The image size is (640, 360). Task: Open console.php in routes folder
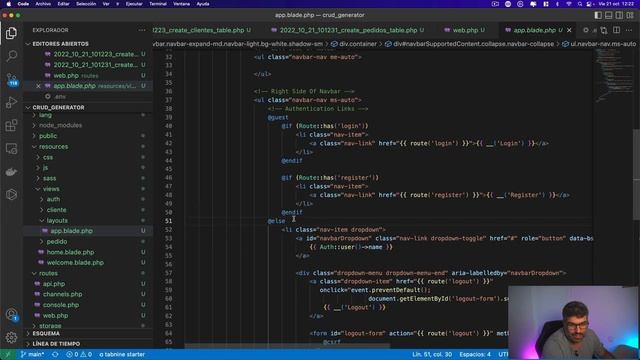[x=61, y=305]
